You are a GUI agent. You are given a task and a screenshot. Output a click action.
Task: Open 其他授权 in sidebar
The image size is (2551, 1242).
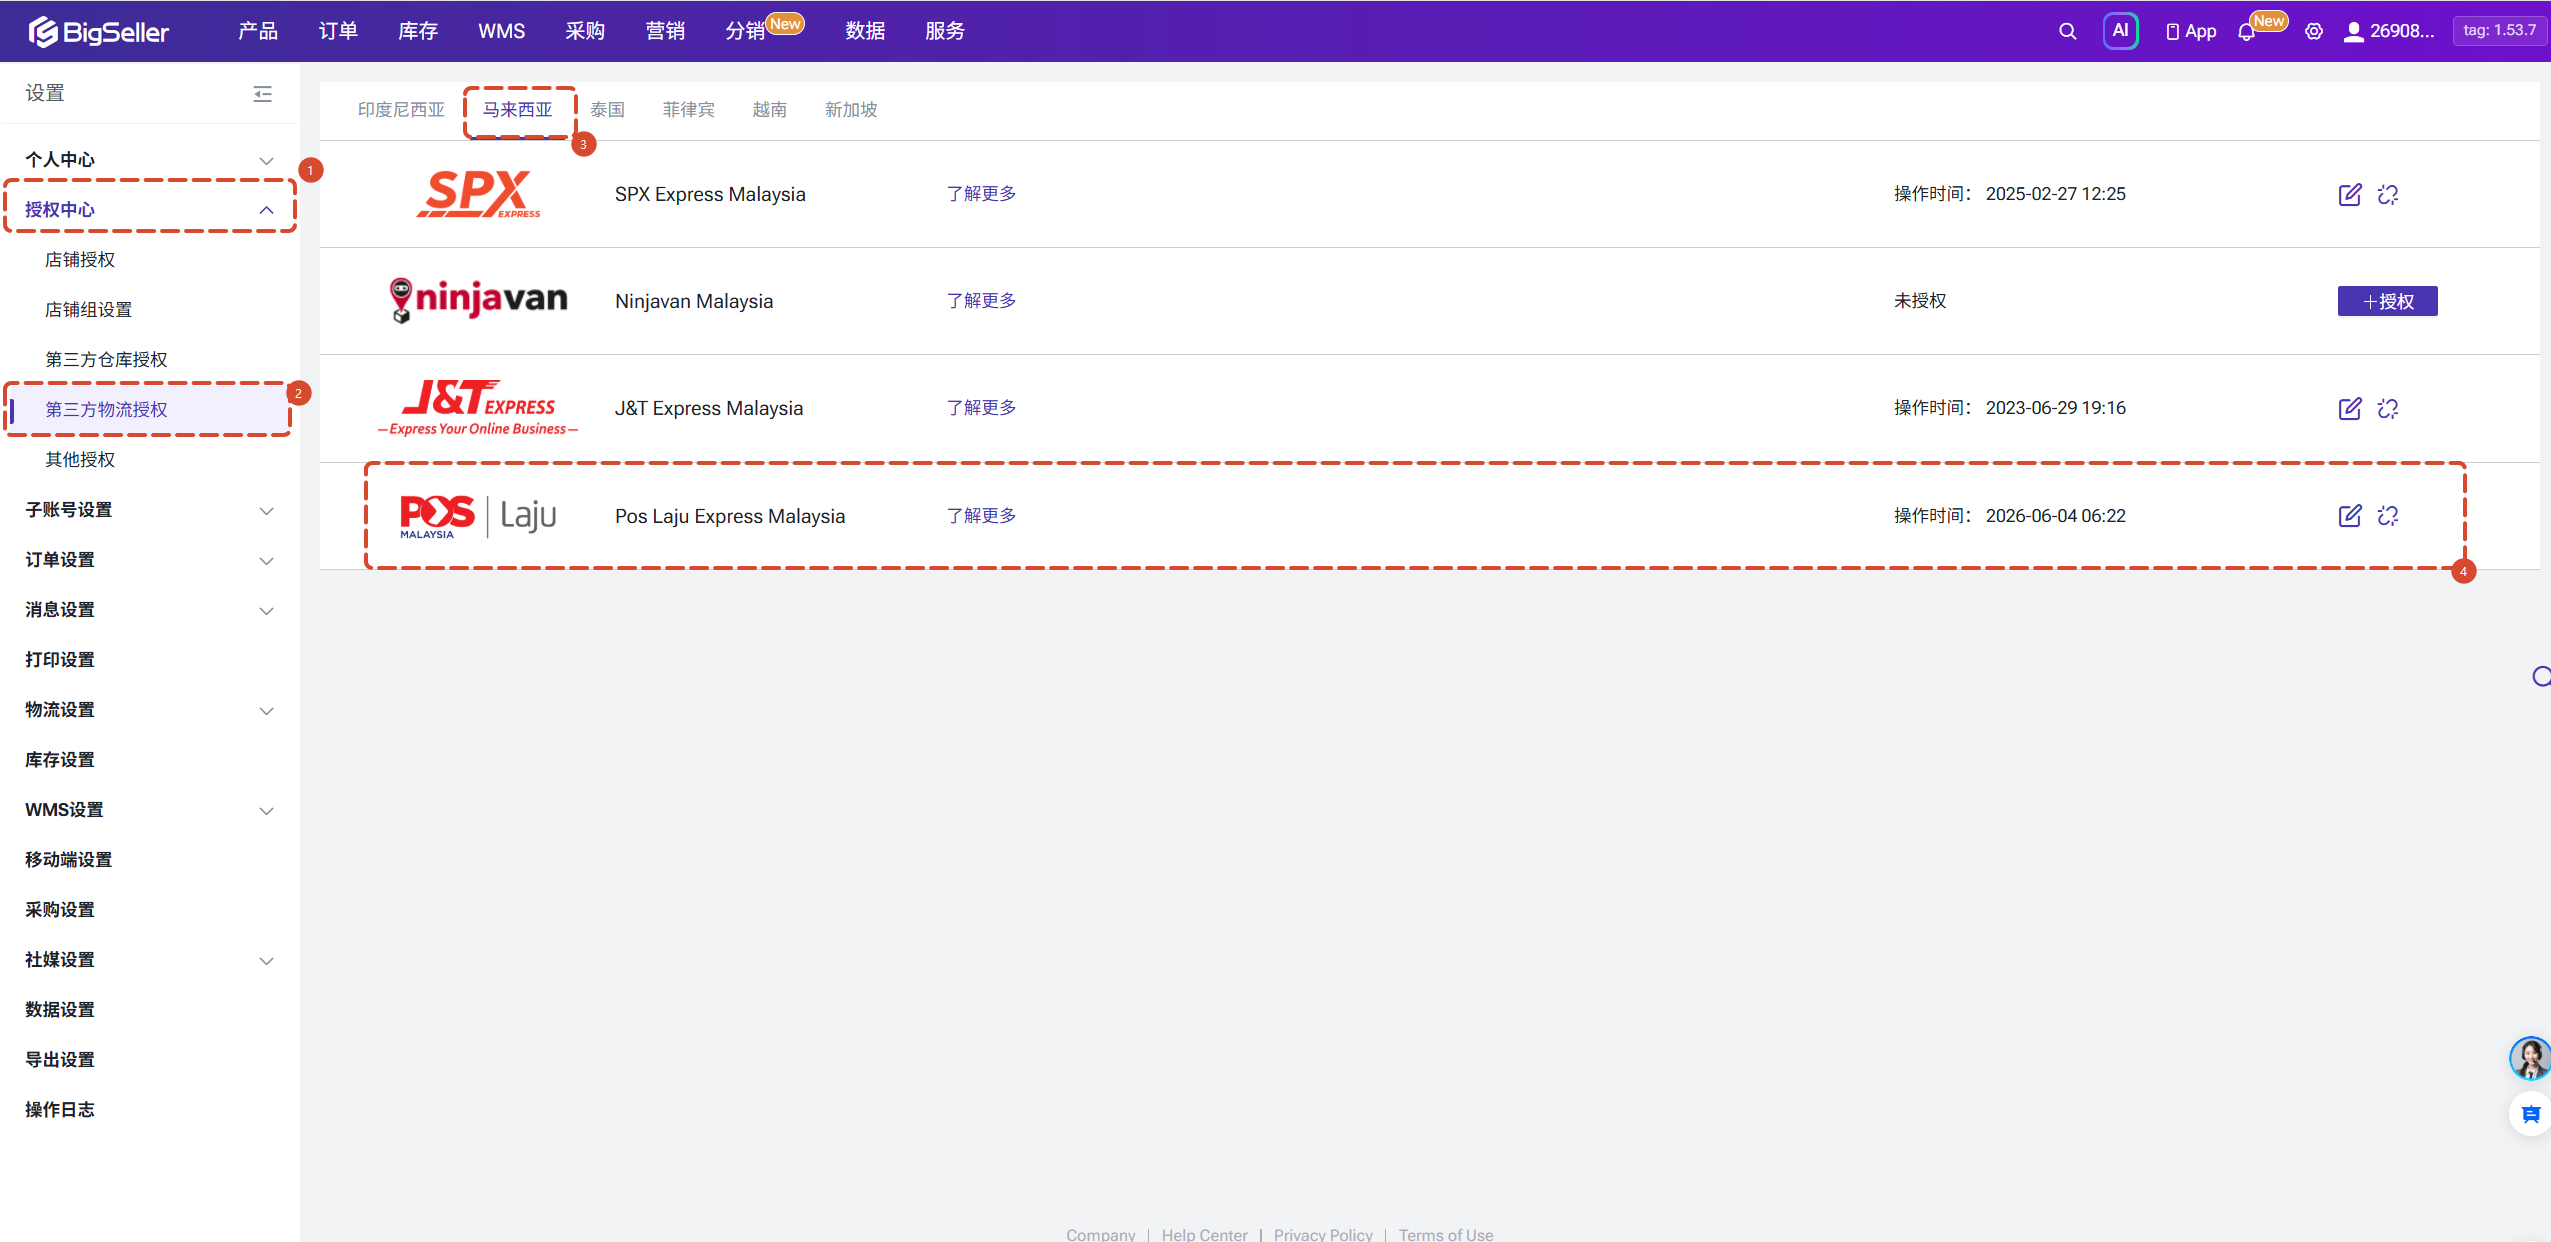[x=80, y=460]
